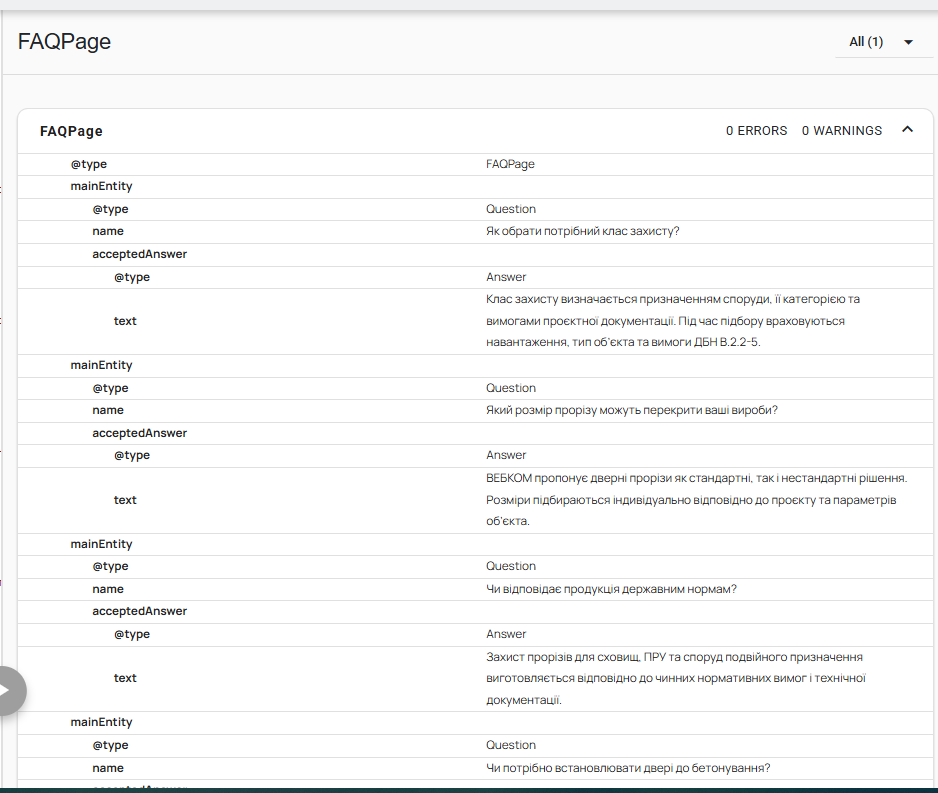The width and height of the screenshot is (938, 793).
Task: Click the first mainEntity row label
Action: [x=102, y=186]
